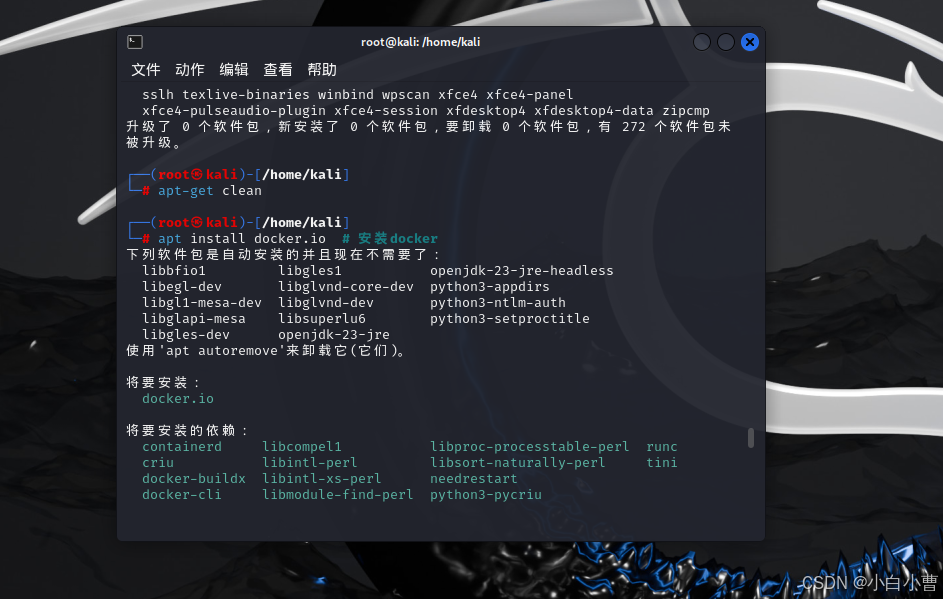Click the 'apt install docker.io' command
Viewport: 943px width, 599px height.
point(242,239)
